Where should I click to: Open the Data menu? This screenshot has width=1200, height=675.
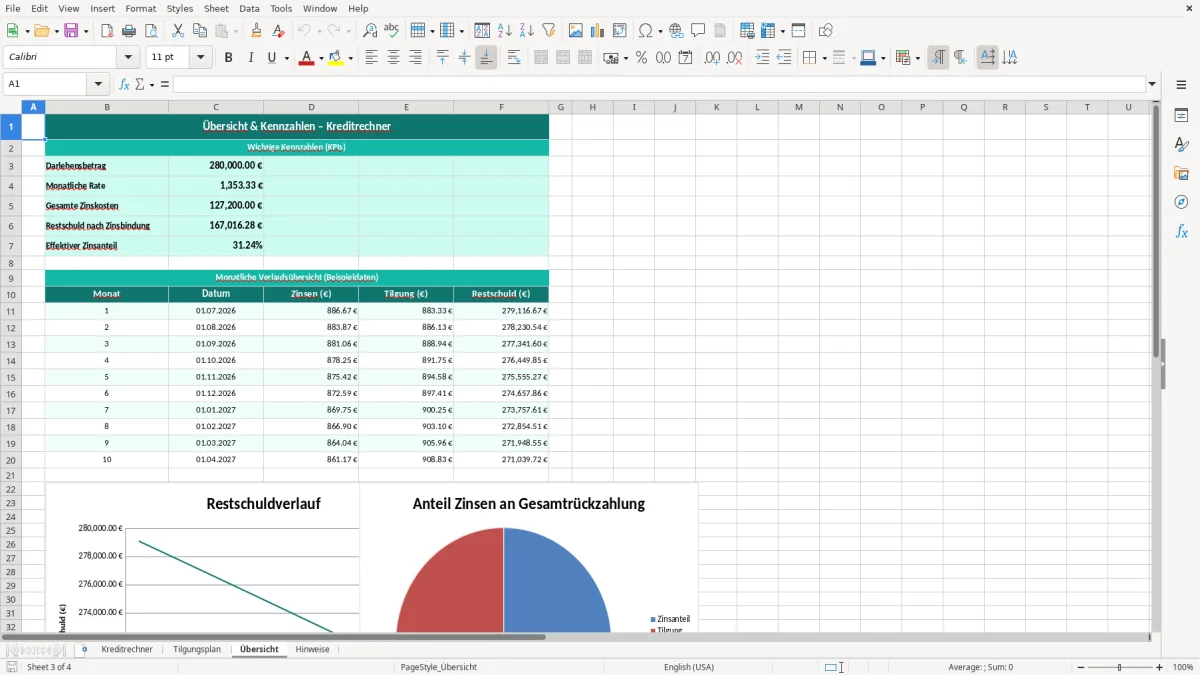tap(249, 8)
